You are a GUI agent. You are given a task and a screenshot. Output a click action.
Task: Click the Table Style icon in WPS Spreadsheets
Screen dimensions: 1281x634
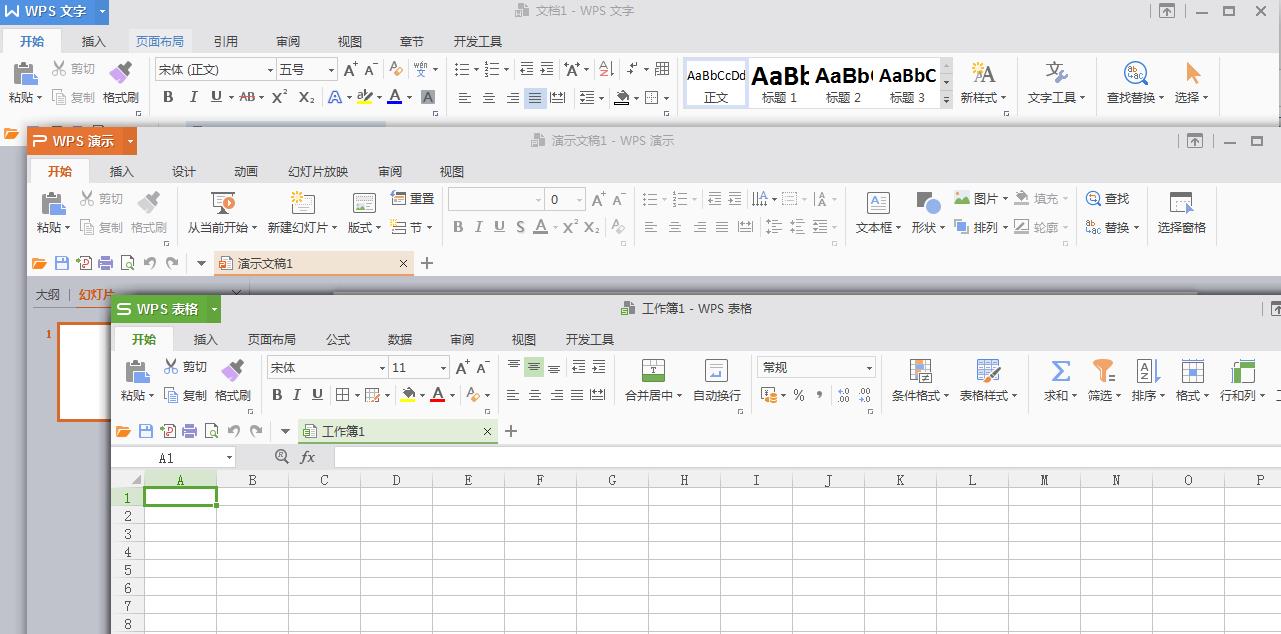(988, 371)
